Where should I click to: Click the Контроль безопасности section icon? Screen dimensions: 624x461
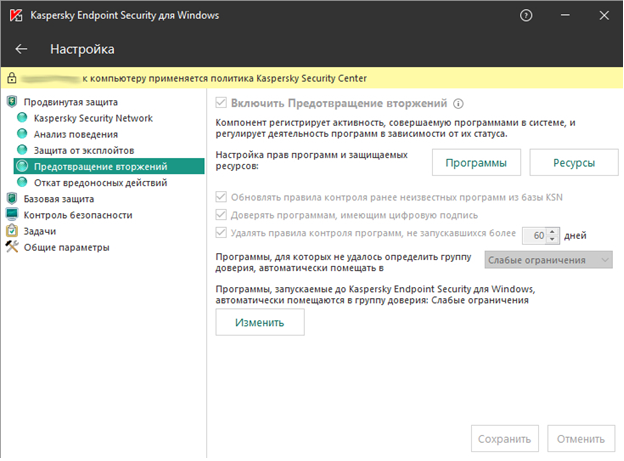pyautogui.click(x=12, y=215)
